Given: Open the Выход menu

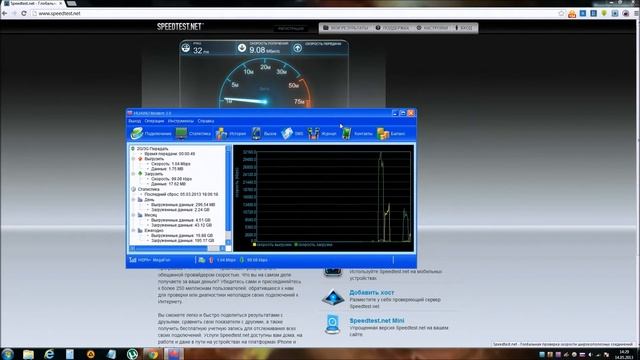Looking at the screenshot, I should 134,121.
